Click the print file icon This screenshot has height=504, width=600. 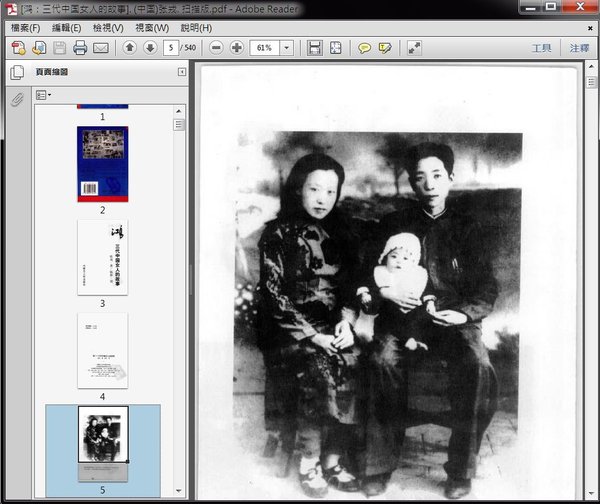tap(80, 48)
